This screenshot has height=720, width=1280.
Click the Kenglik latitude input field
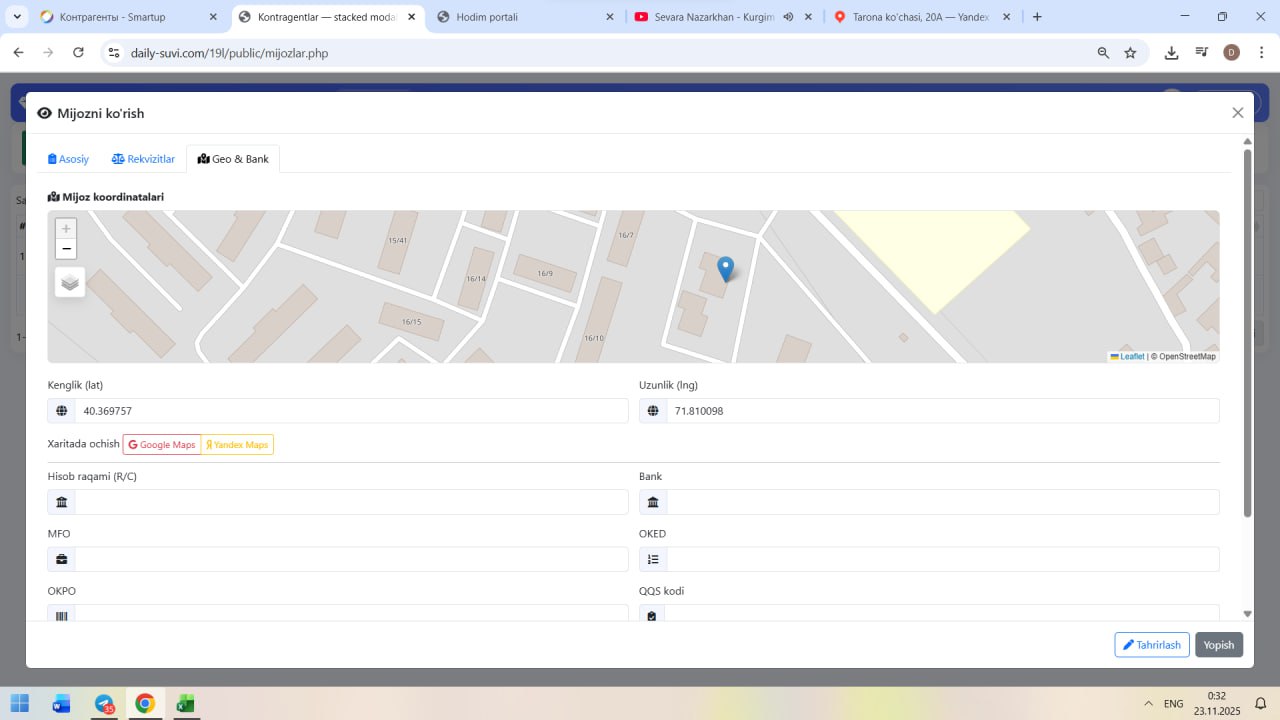[x=351, y=411]
